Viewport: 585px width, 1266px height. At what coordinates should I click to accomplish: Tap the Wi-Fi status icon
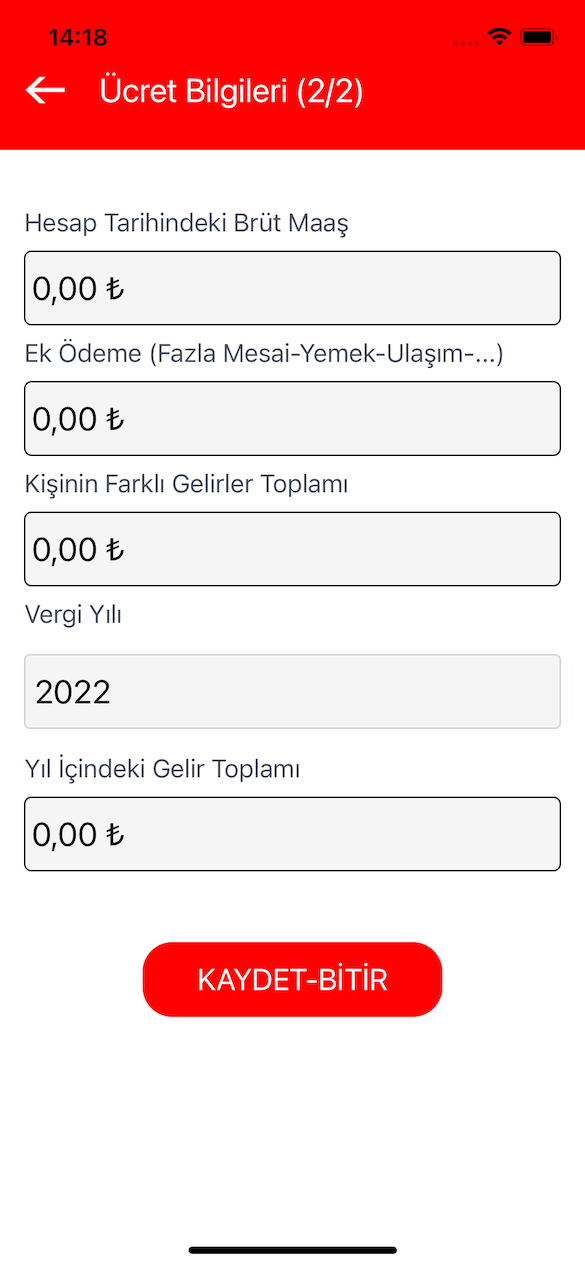click(498, 37)
